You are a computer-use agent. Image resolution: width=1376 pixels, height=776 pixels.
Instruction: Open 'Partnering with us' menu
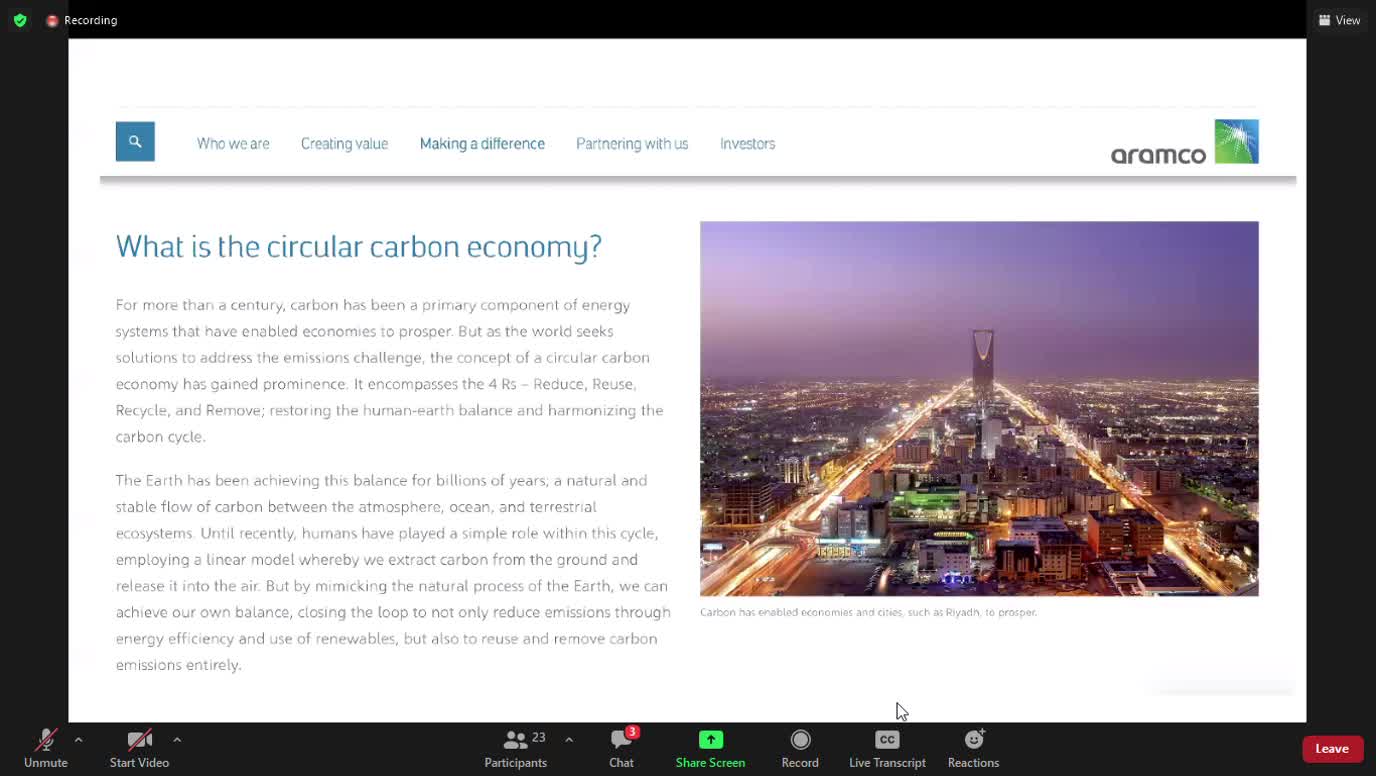pos(632,144)
